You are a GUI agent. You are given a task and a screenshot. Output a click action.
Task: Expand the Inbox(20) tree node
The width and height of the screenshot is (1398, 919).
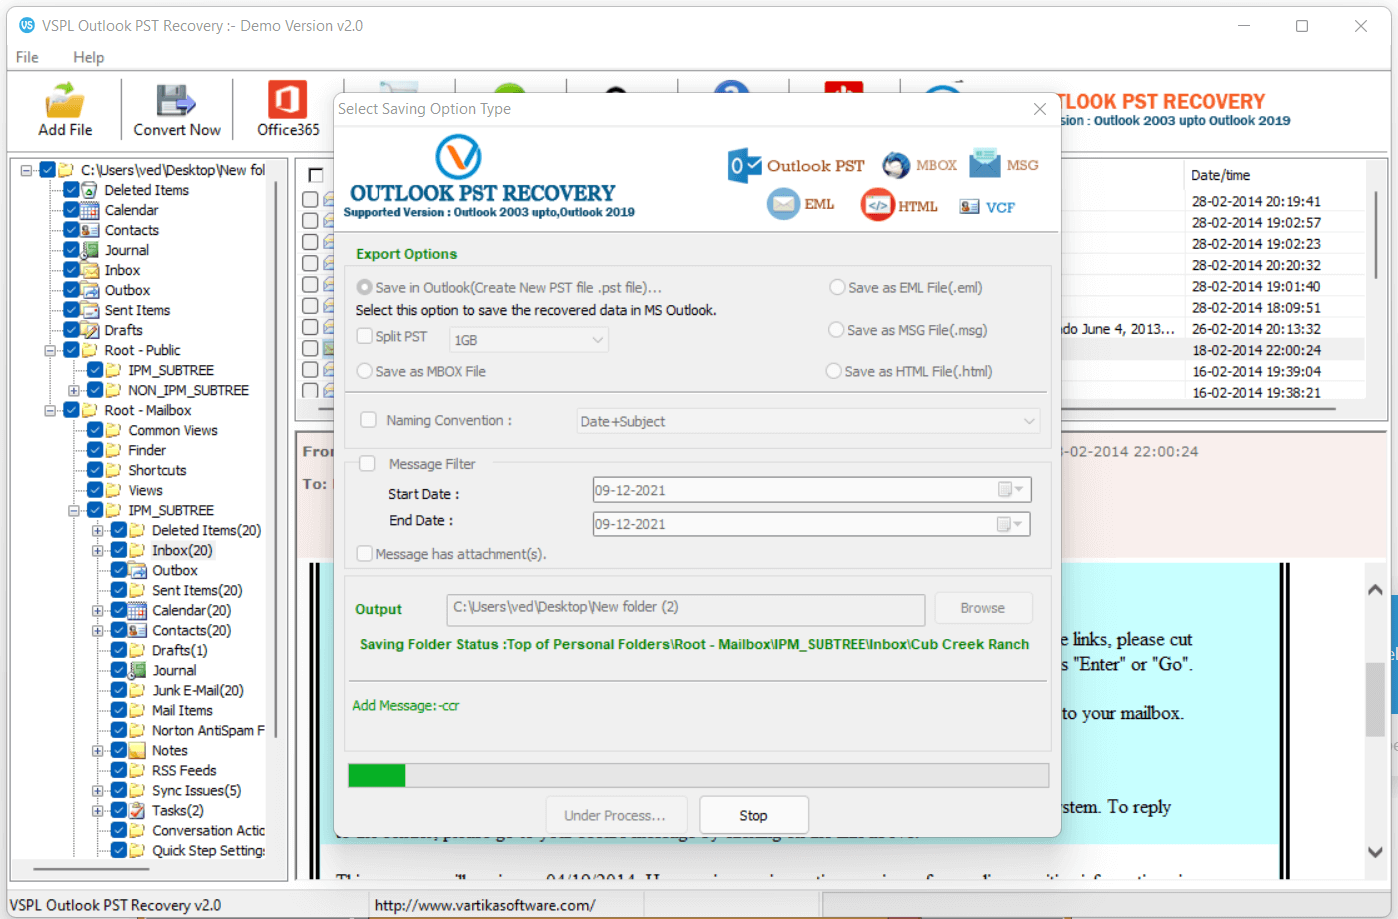click(x=98, y=550)
